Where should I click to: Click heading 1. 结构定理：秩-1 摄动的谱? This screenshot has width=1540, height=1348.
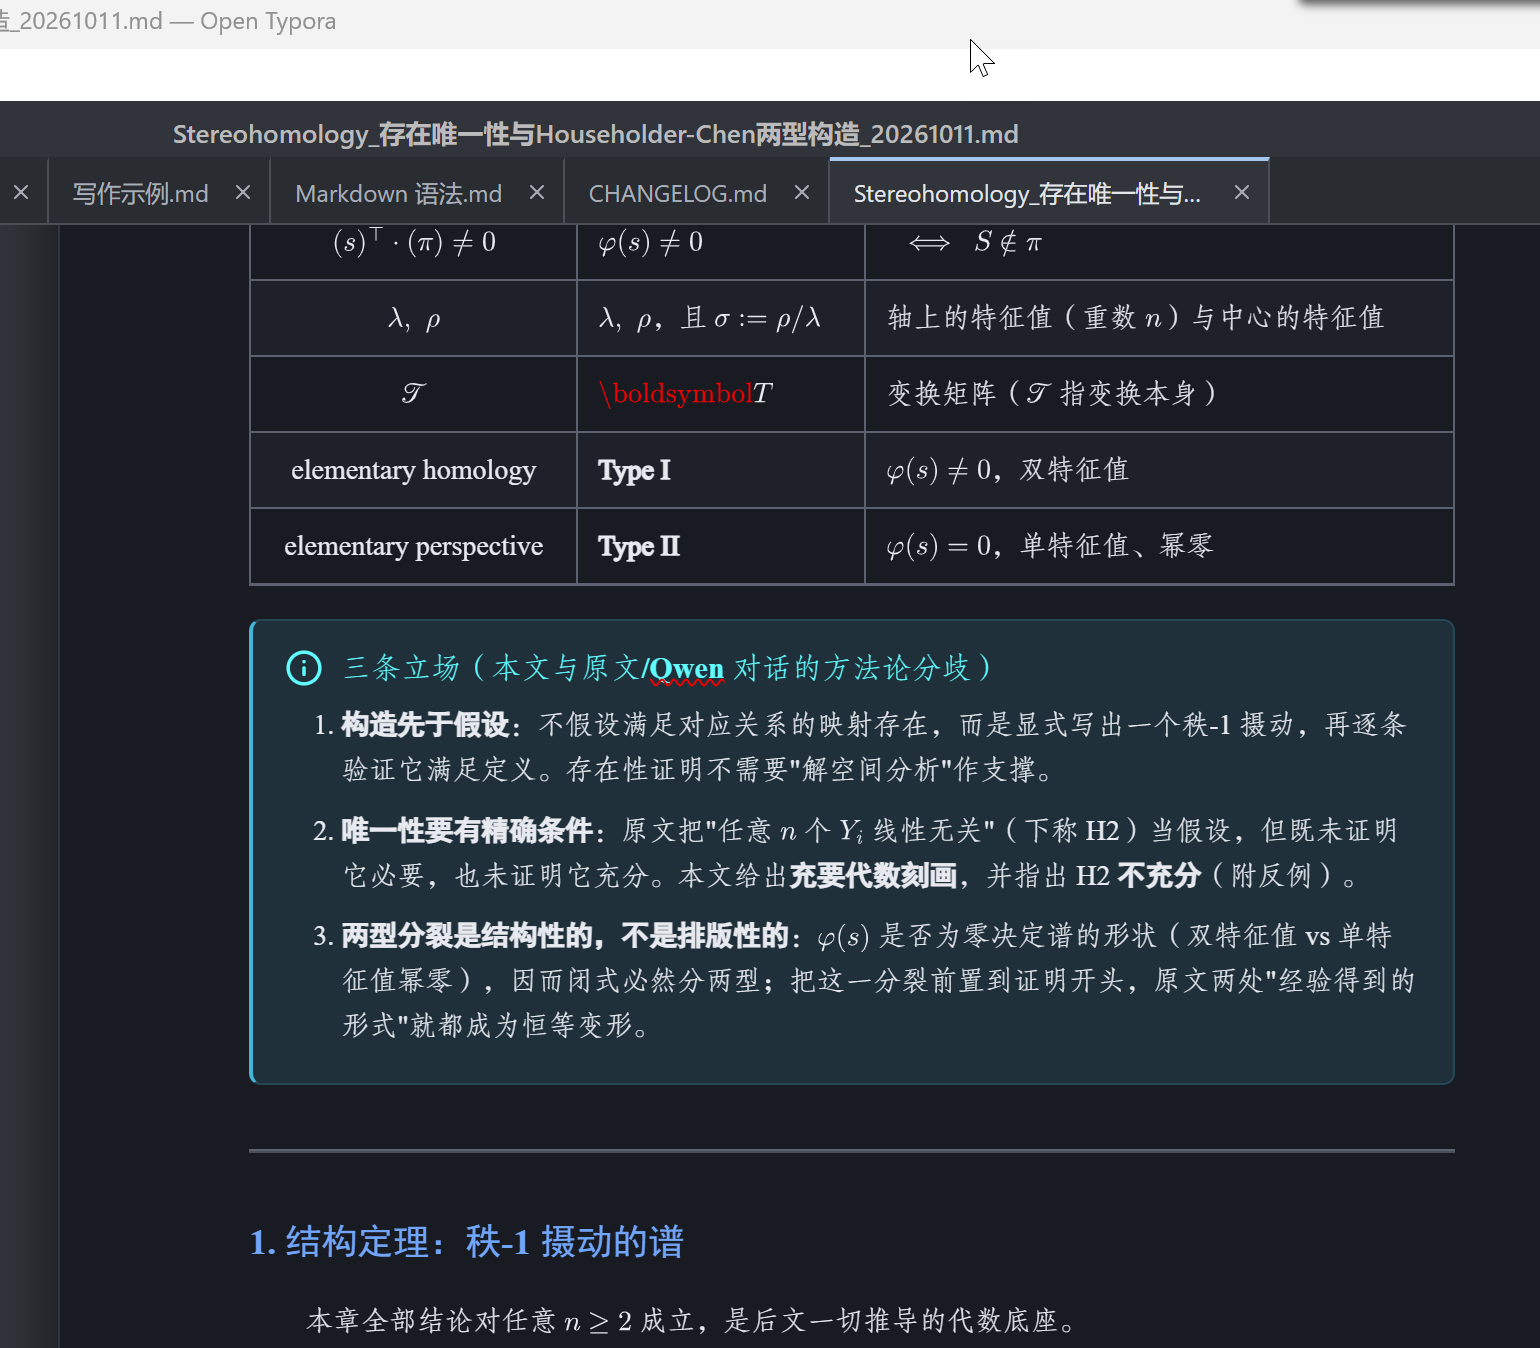coord(466,1242)
